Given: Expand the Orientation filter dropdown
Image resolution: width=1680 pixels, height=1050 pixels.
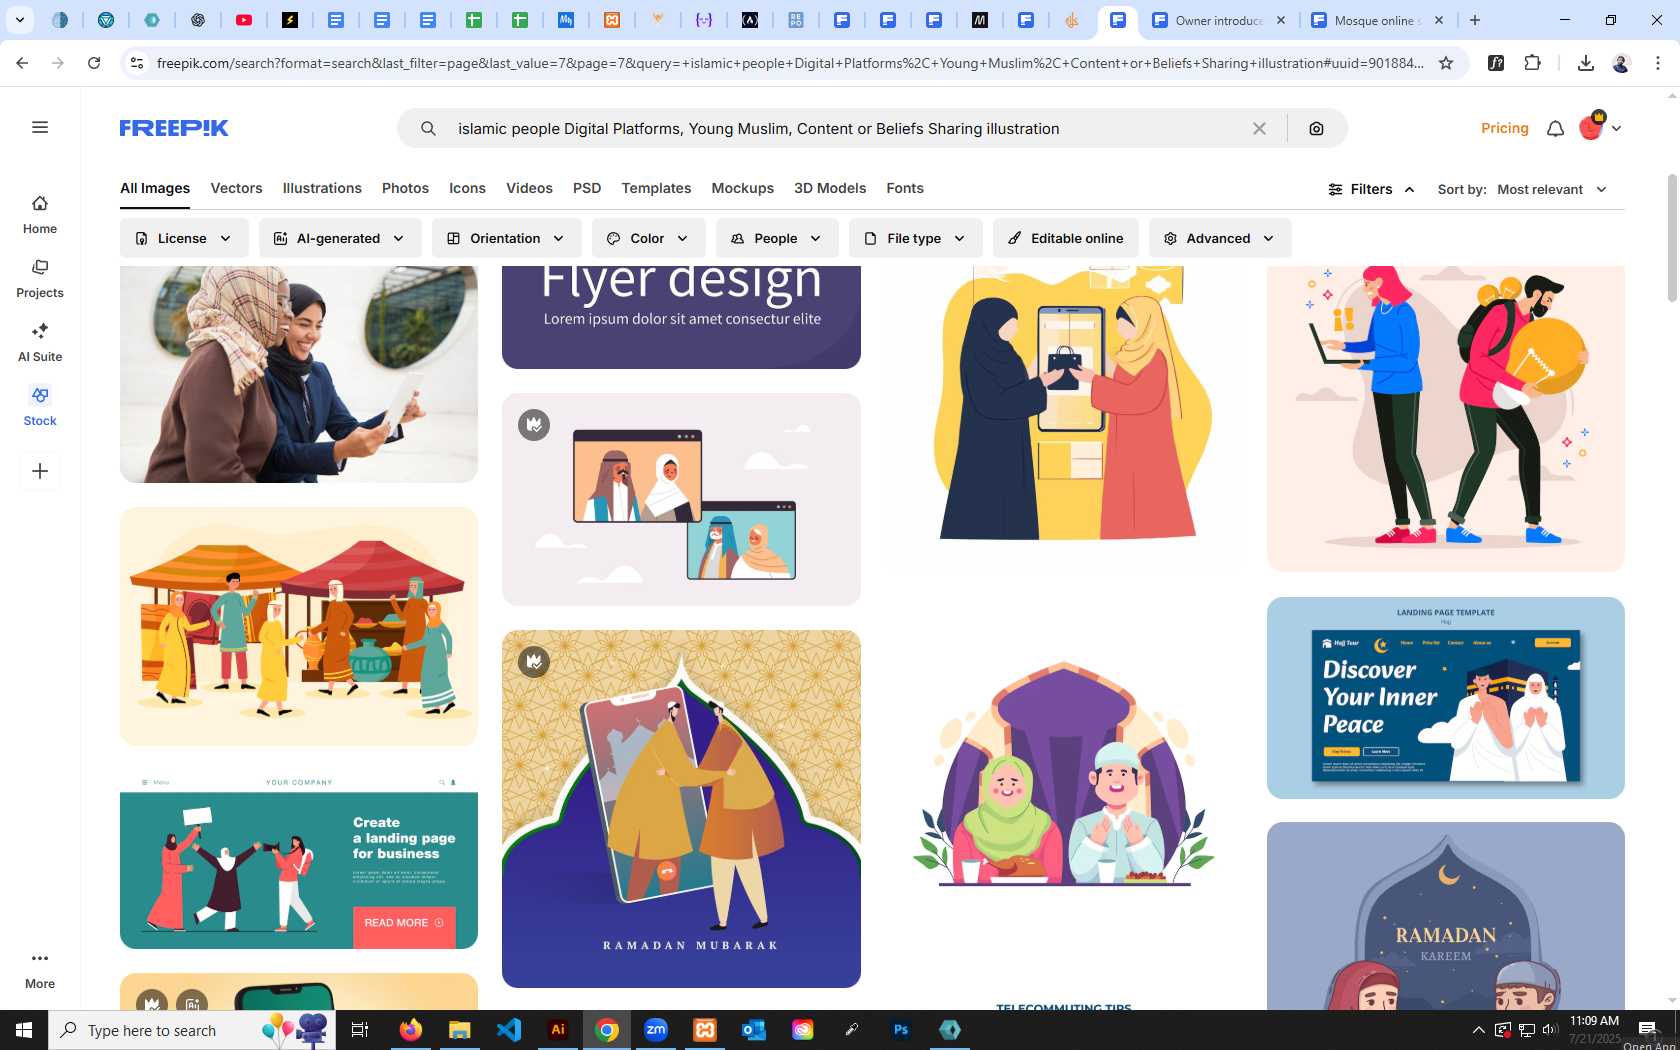Looking at the screenshot, I should point(506,238).
